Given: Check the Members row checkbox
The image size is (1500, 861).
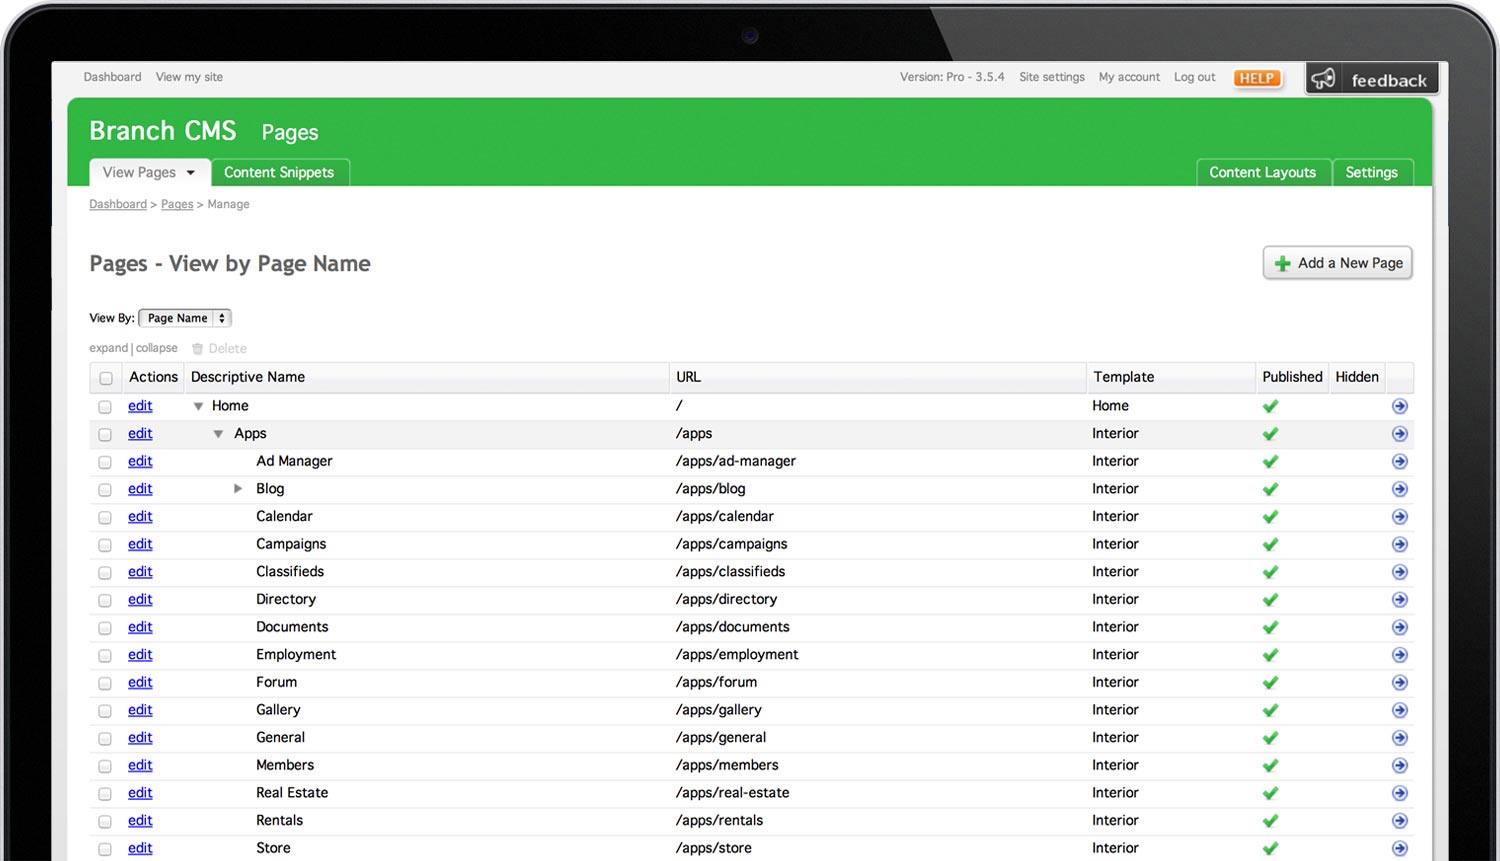Looking at the screenshot, I should pos(105,767).
